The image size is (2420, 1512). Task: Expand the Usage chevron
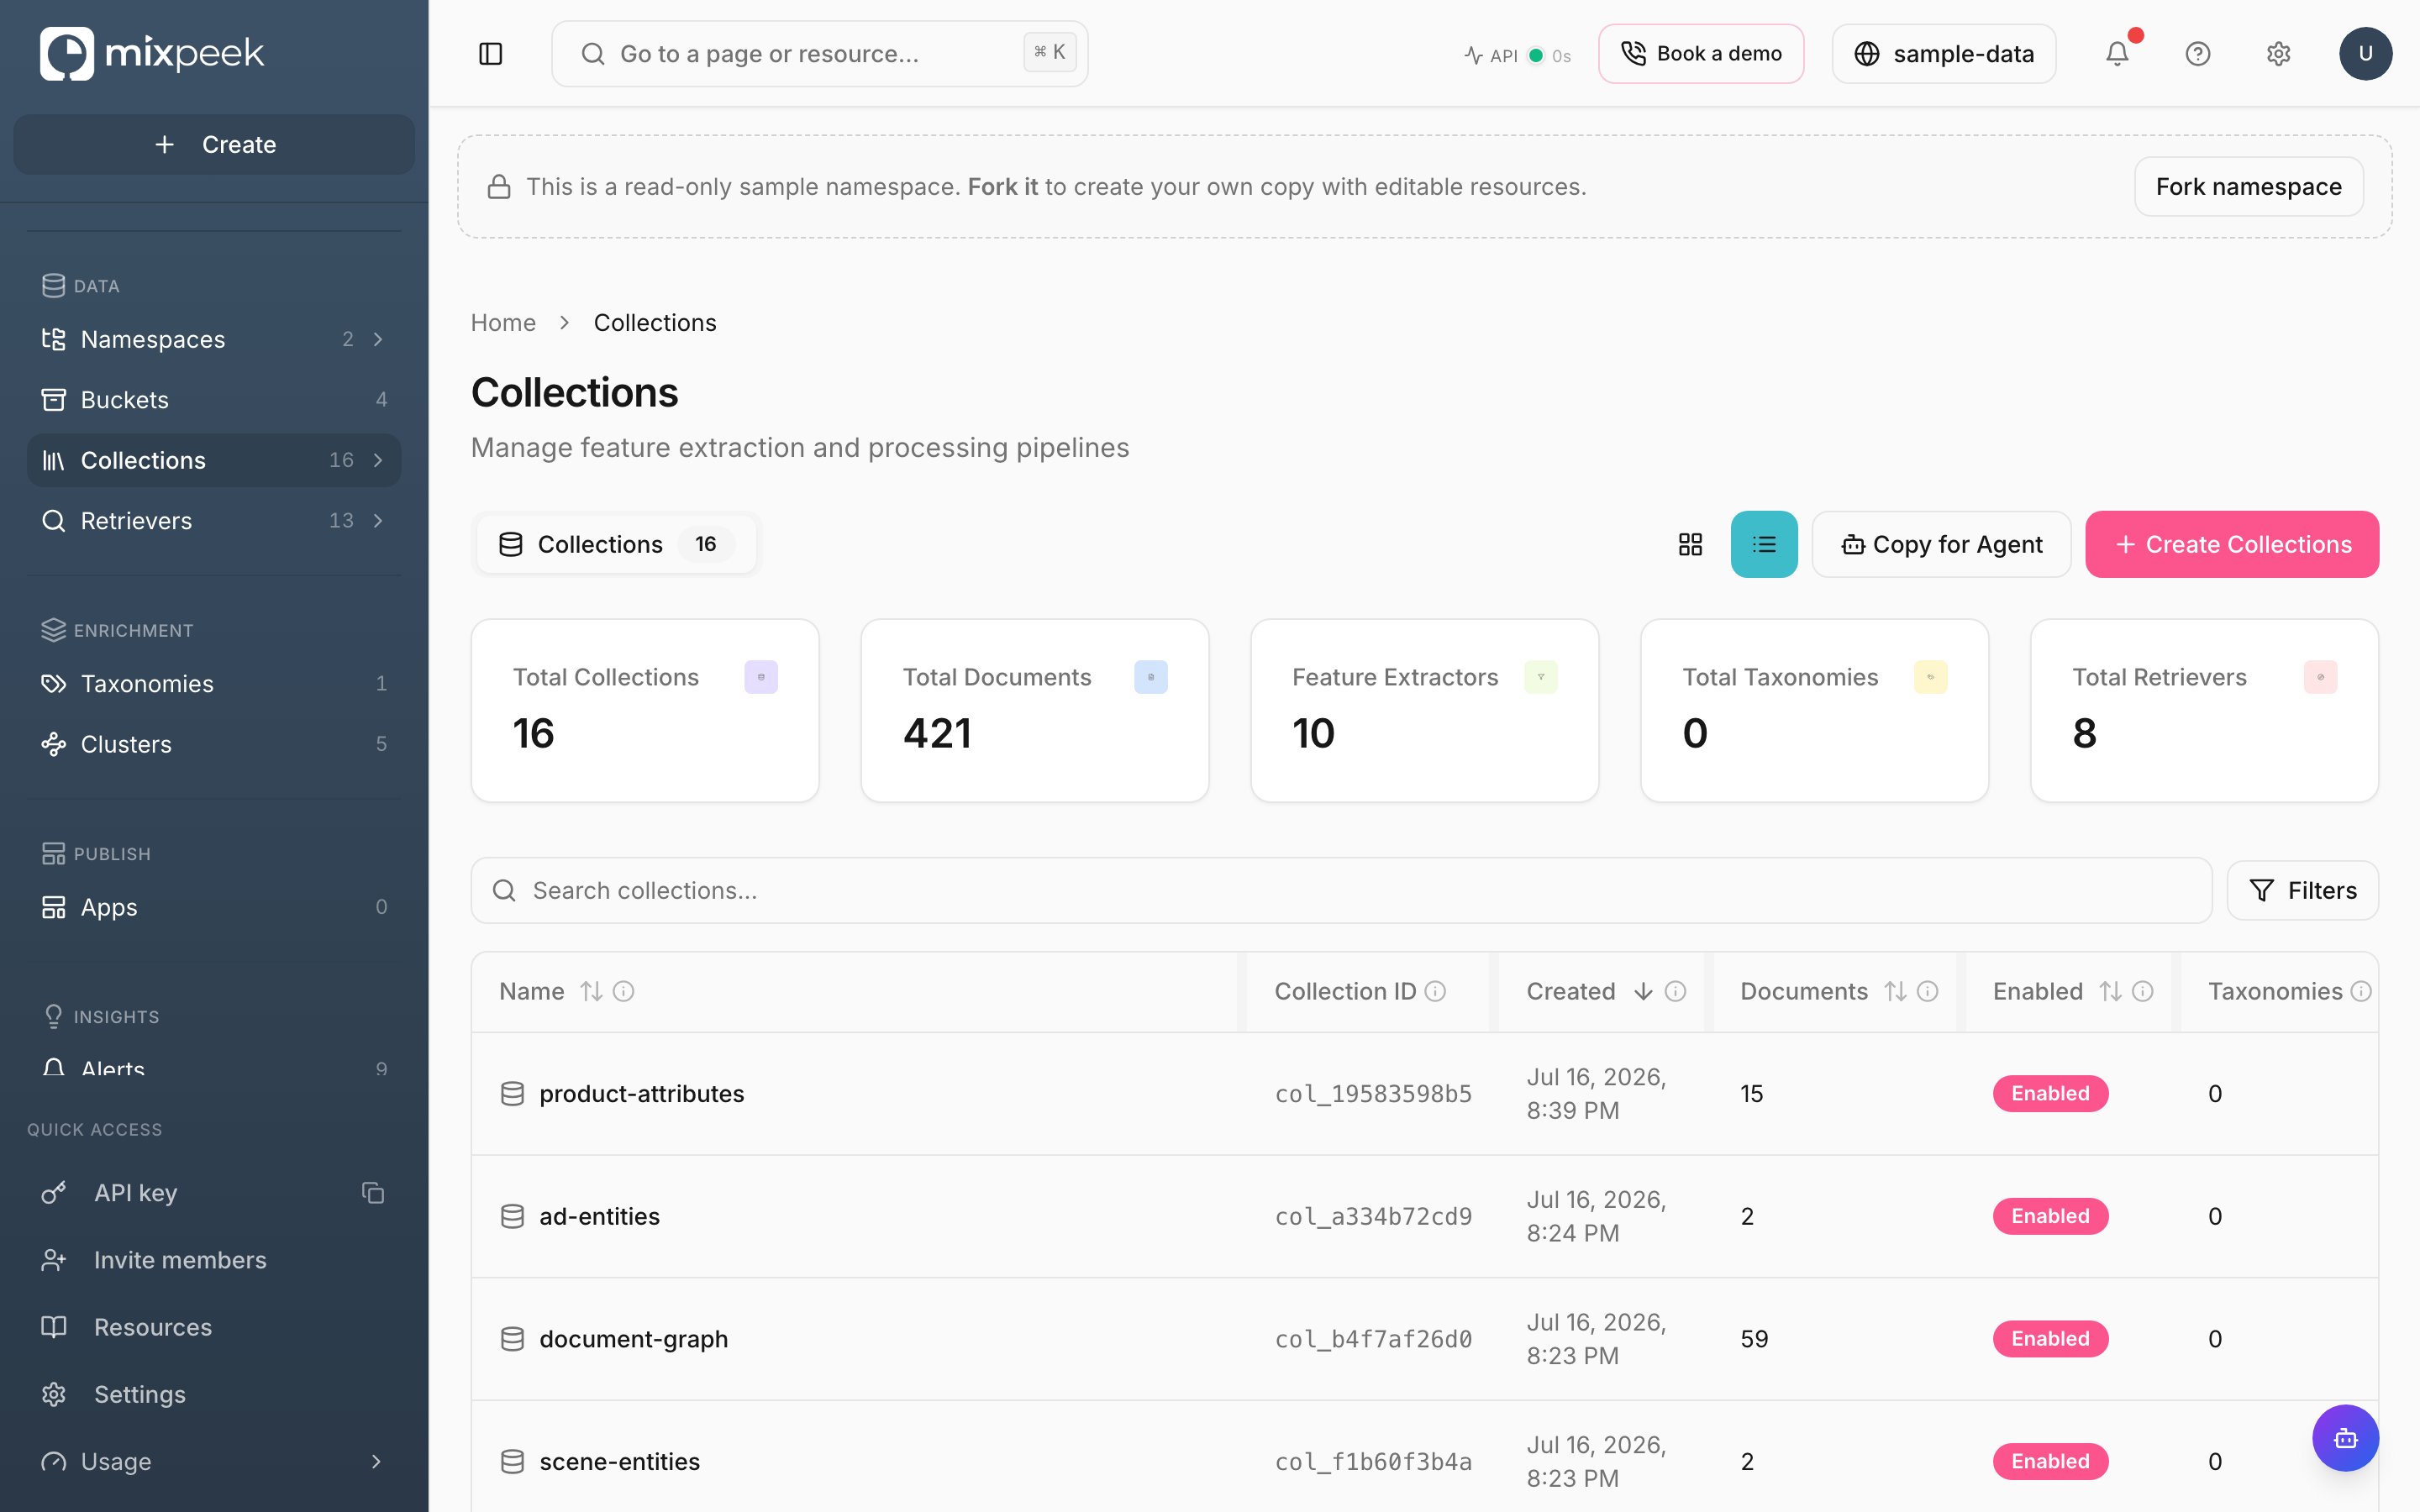[x=376, y=1461]
